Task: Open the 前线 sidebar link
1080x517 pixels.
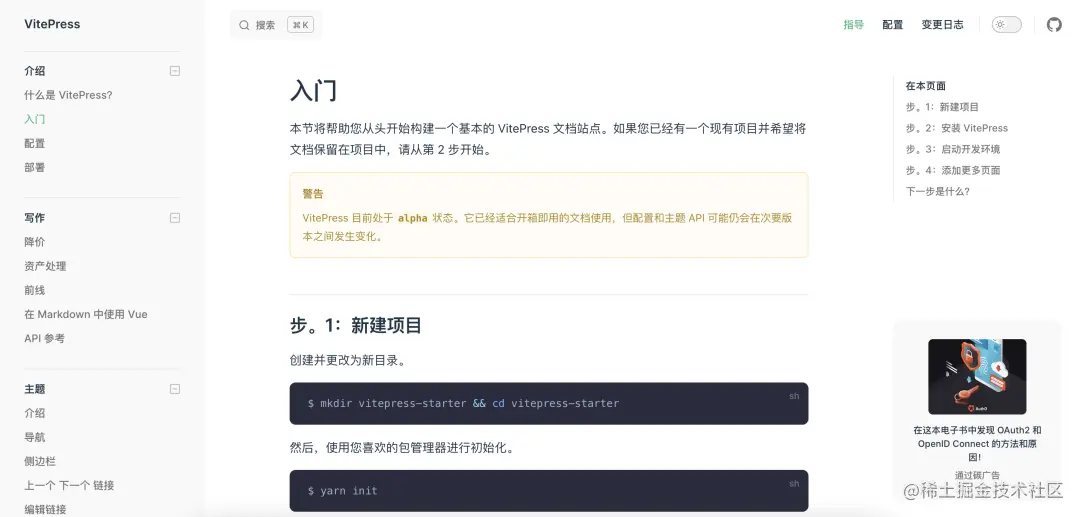Action: coord(34,290)
